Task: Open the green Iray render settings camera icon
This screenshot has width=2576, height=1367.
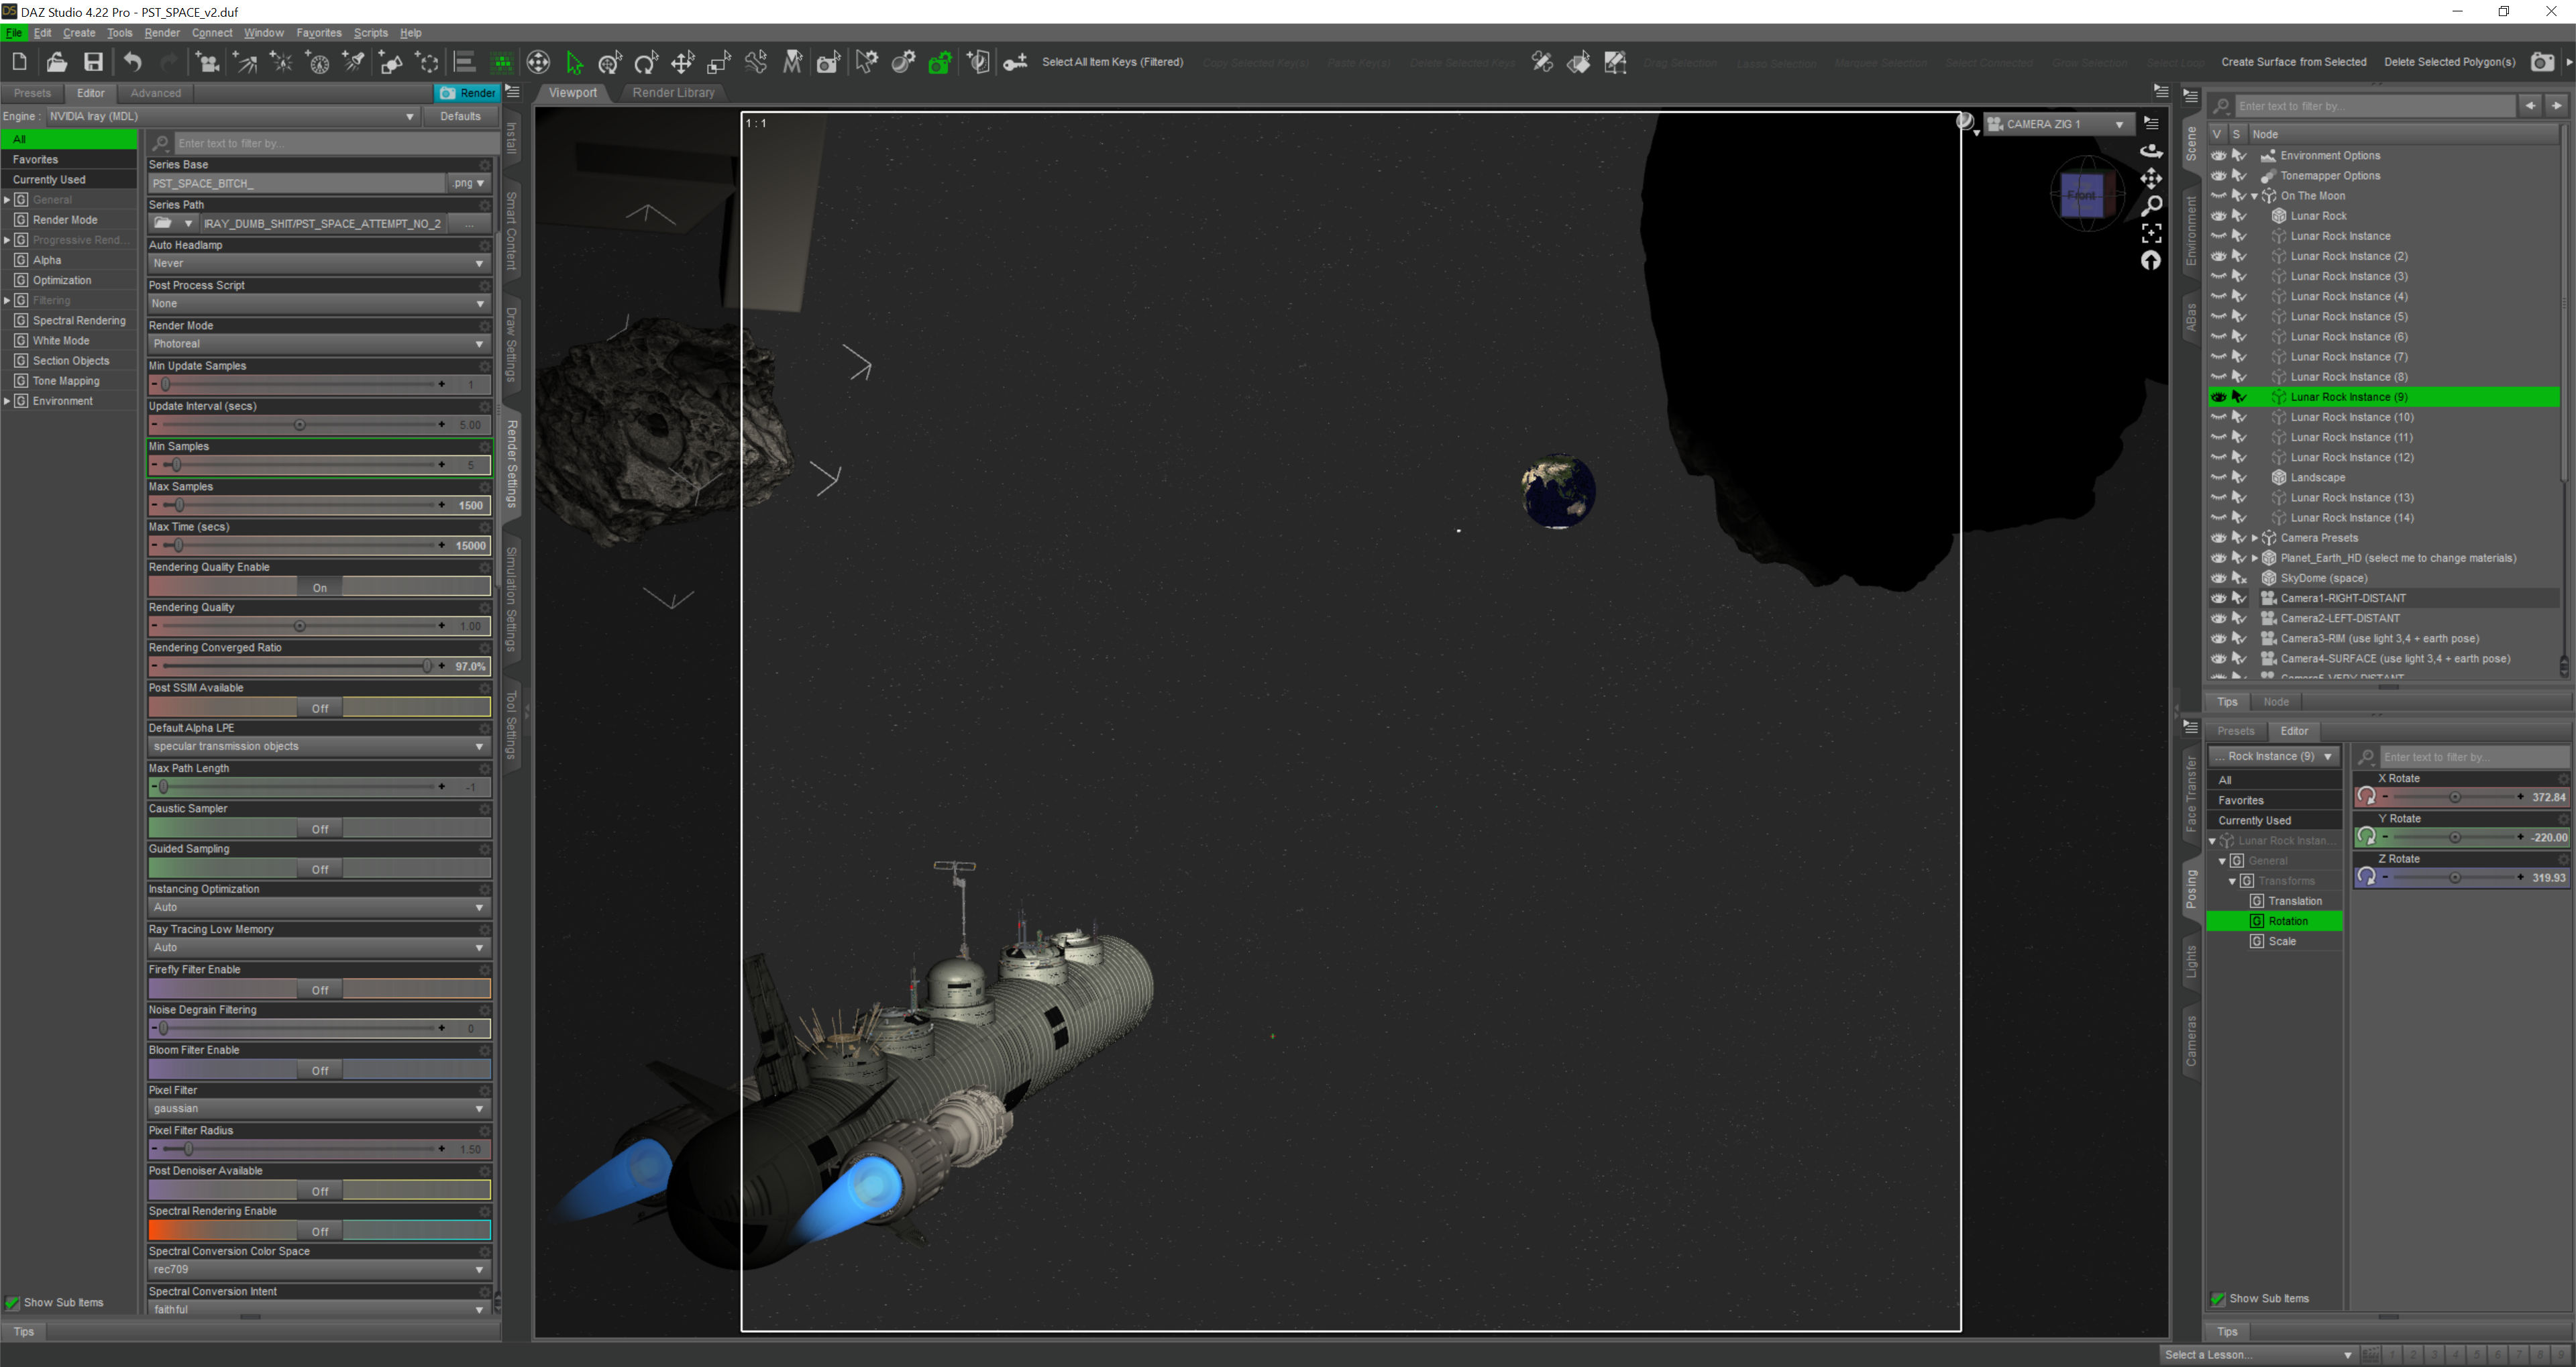Action: pyautogui.click(x=940, y=62)
